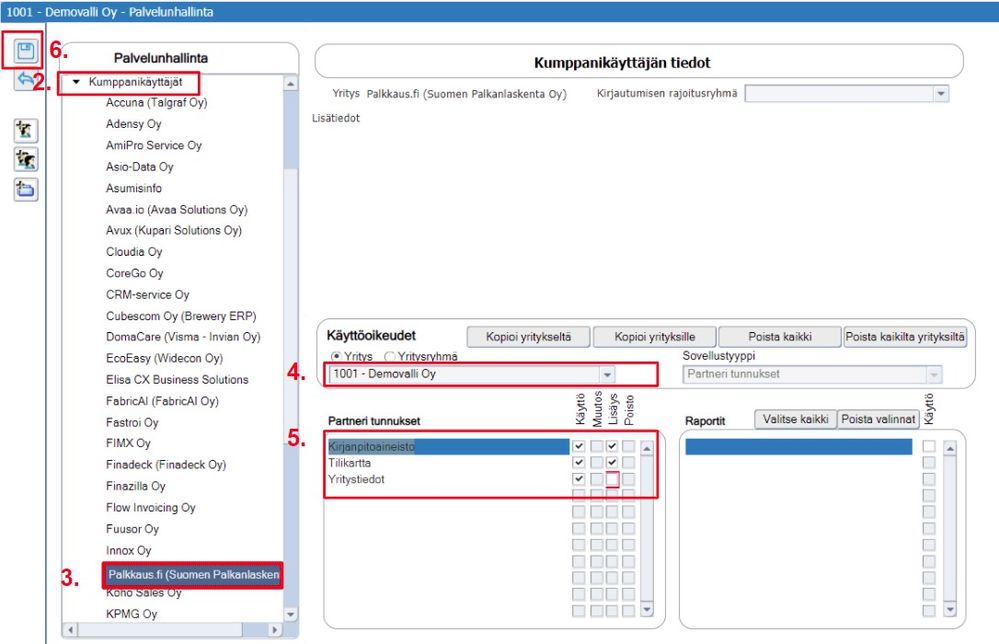Click the add single user icon
Screen dimensions: 999x644
click(25, 131)
